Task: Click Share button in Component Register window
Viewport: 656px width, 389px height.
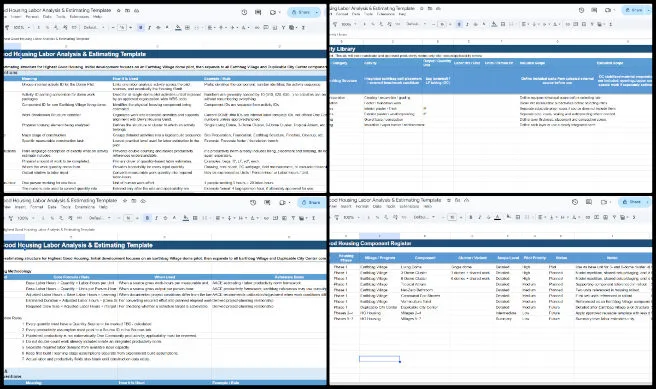Action: [632, 202]
